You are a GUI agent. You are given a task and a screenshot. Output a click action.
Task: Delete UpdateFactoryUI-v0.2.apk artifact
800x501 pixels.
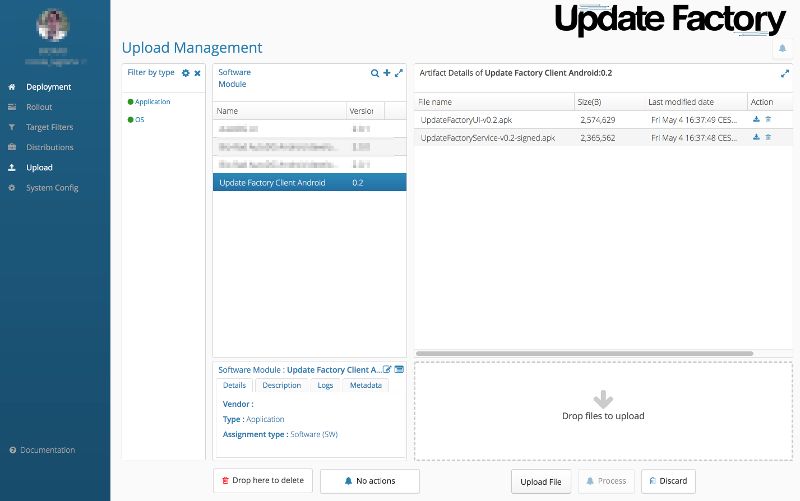(x=768, y=119)
